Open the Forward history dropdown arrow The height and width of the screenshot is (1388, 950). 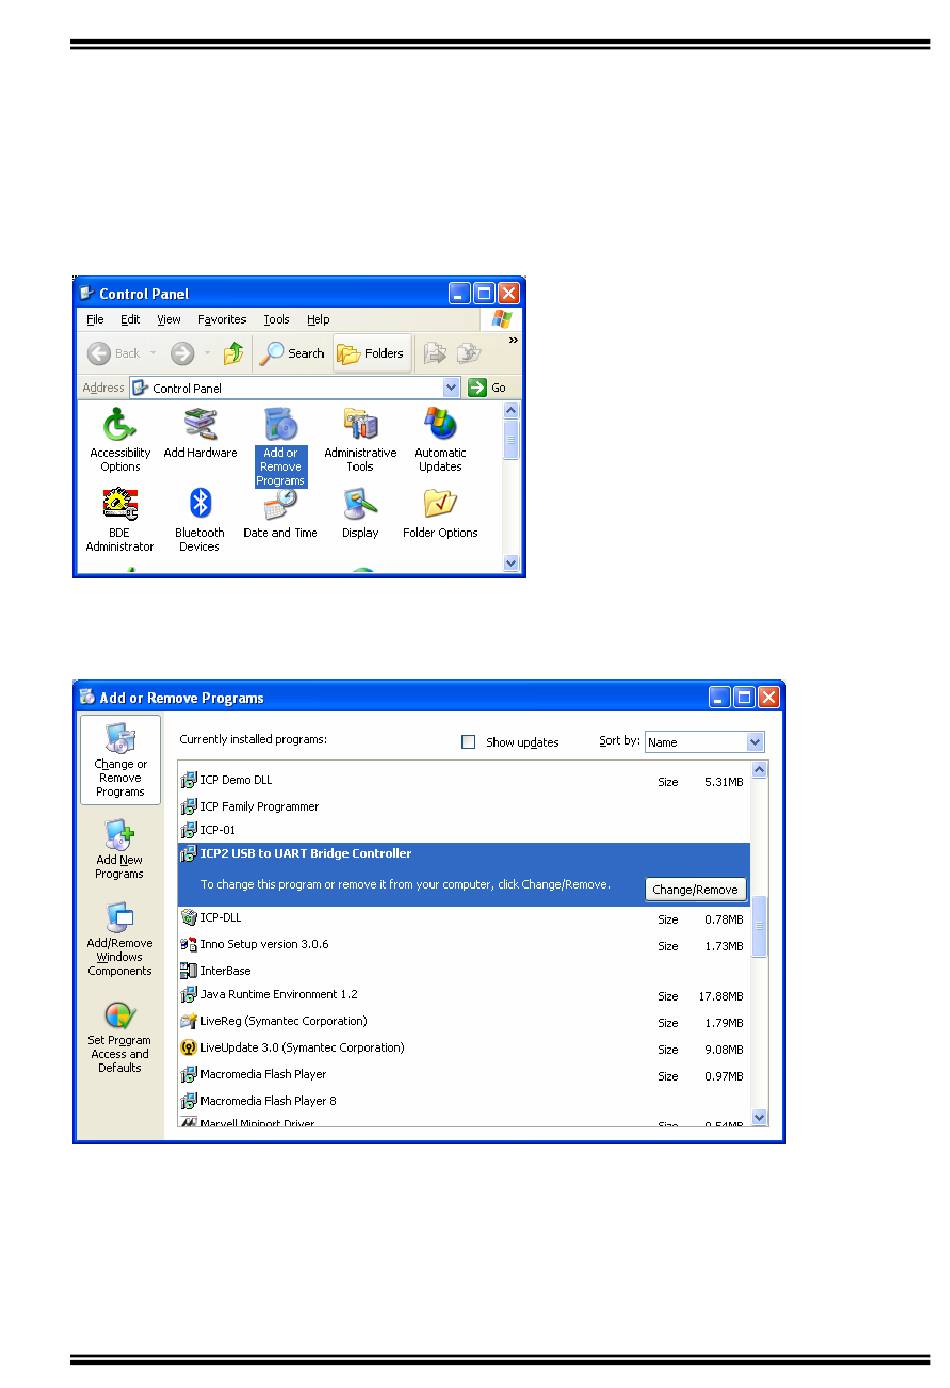point(207,353)
